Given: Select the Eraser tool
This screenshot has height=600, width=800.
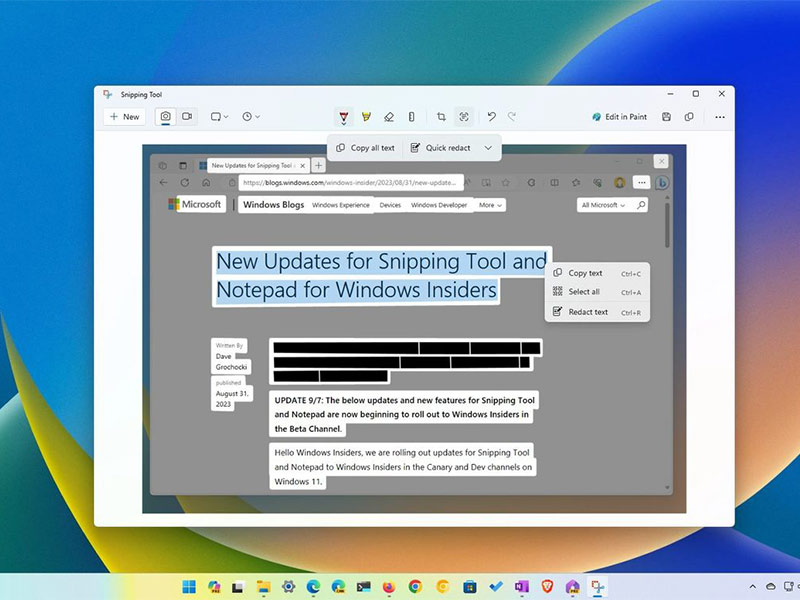Looking at the screenshot, I should pos(389,117).
